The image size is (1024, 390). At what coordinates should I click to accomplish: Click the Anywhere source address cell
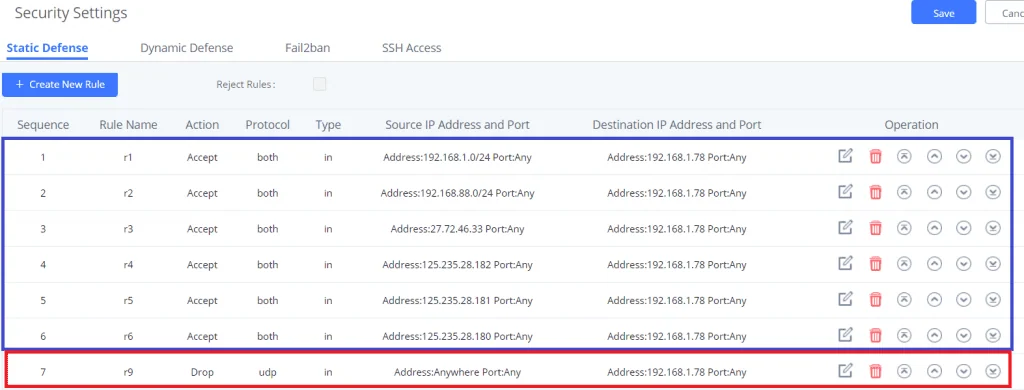pos(458,372)
